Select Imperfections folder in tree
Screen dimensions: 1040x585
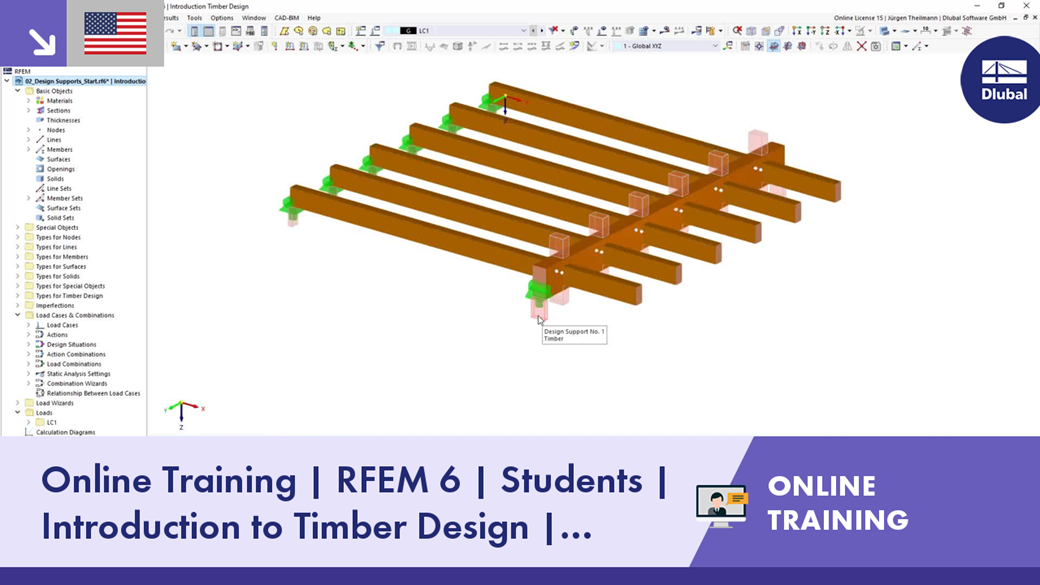(55, 306)
